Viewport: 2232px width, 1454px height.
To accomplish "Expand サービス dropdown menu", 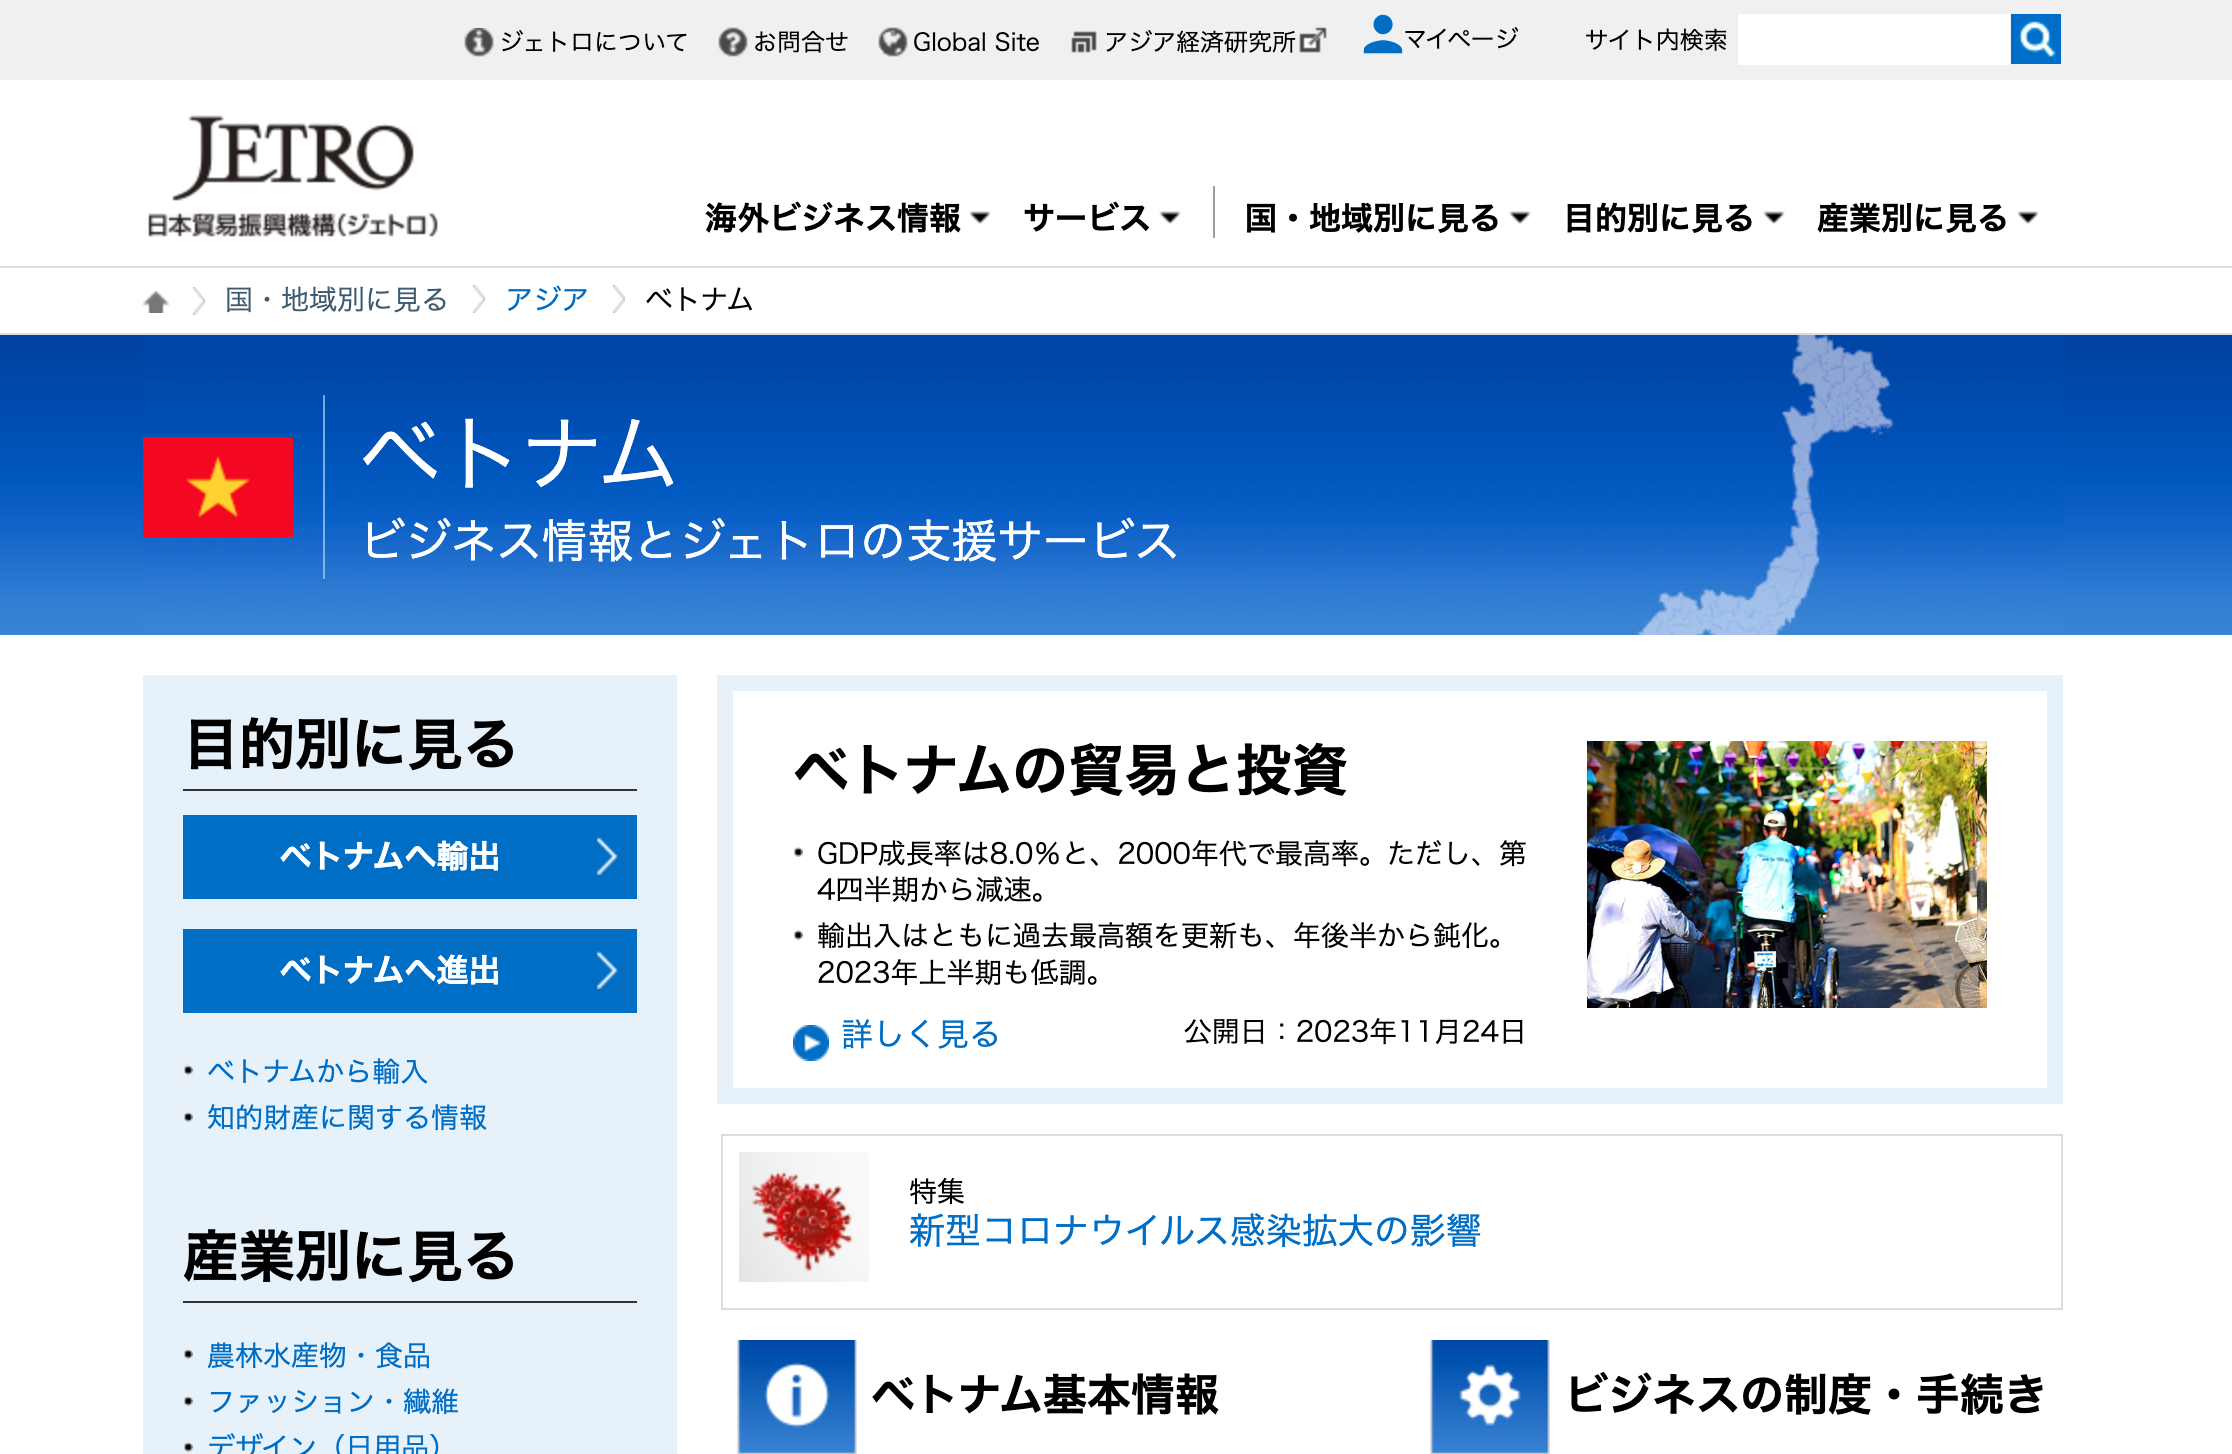I will point(1101,218).
